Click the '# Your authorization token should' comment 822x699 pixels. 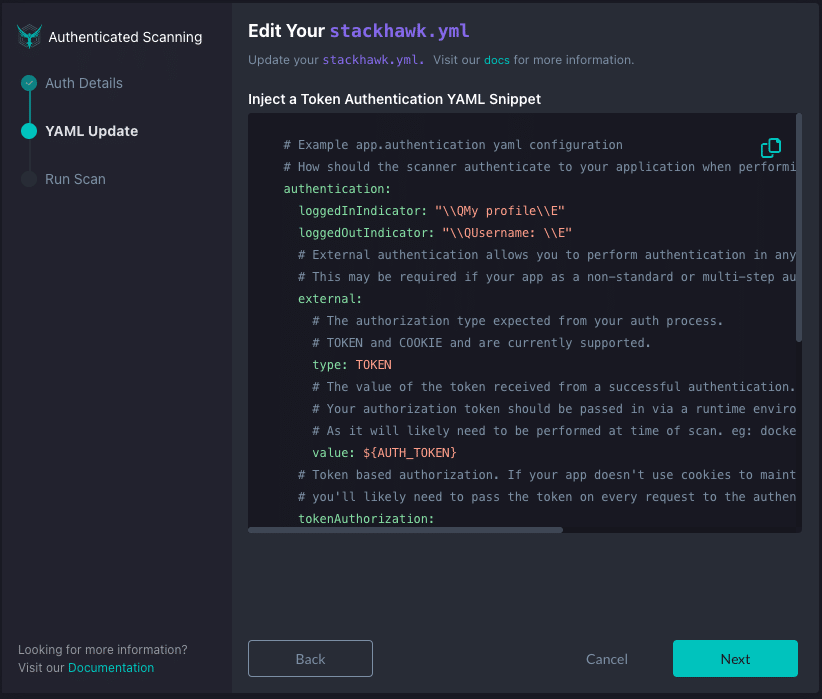tap(554, 409)
